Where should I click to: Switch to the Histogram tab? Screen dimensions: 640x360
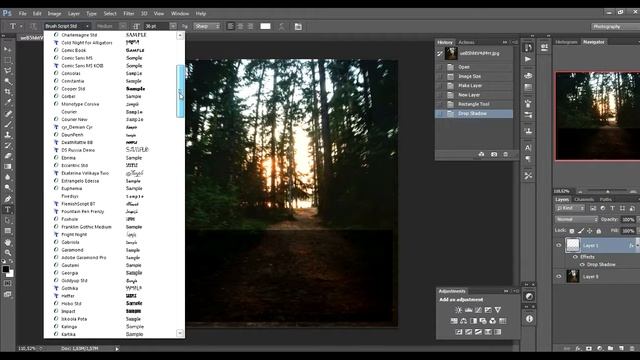(x=567, y=42)
